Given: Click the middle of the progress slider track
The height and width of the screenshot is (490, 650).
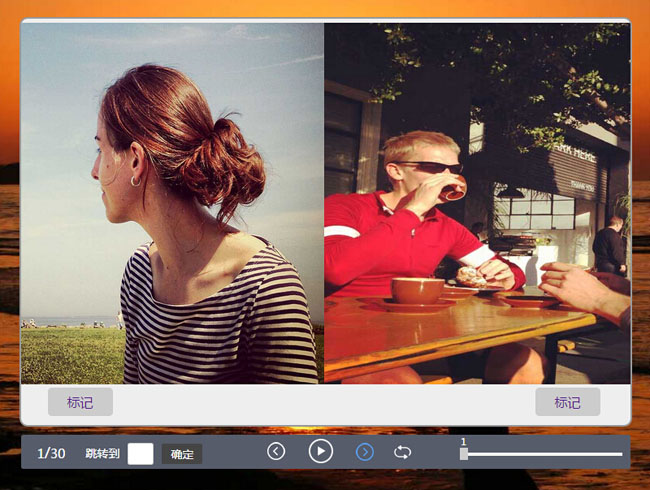Looking at the screenshot, I should click(x=543, y=454).
